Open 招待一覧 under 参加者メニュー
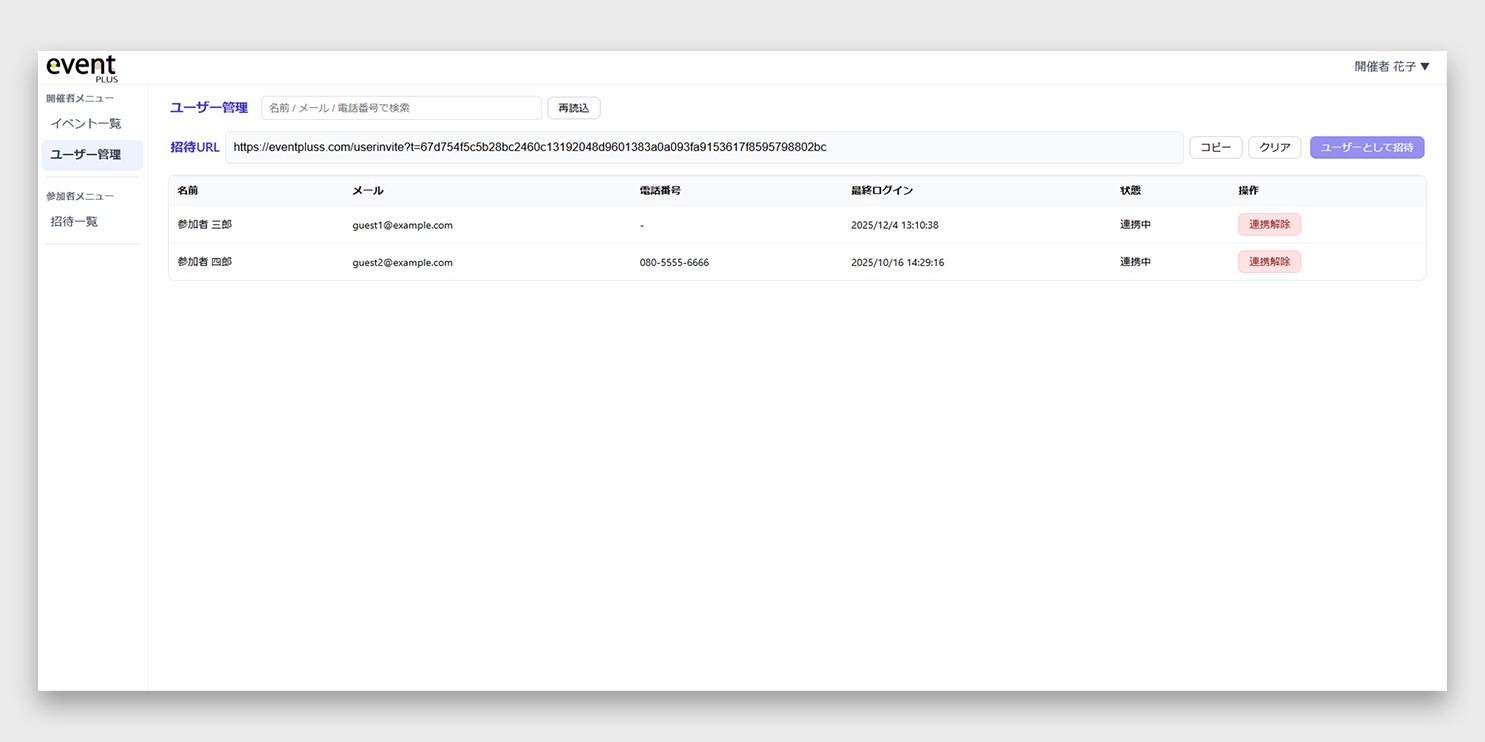 point(75,222)
